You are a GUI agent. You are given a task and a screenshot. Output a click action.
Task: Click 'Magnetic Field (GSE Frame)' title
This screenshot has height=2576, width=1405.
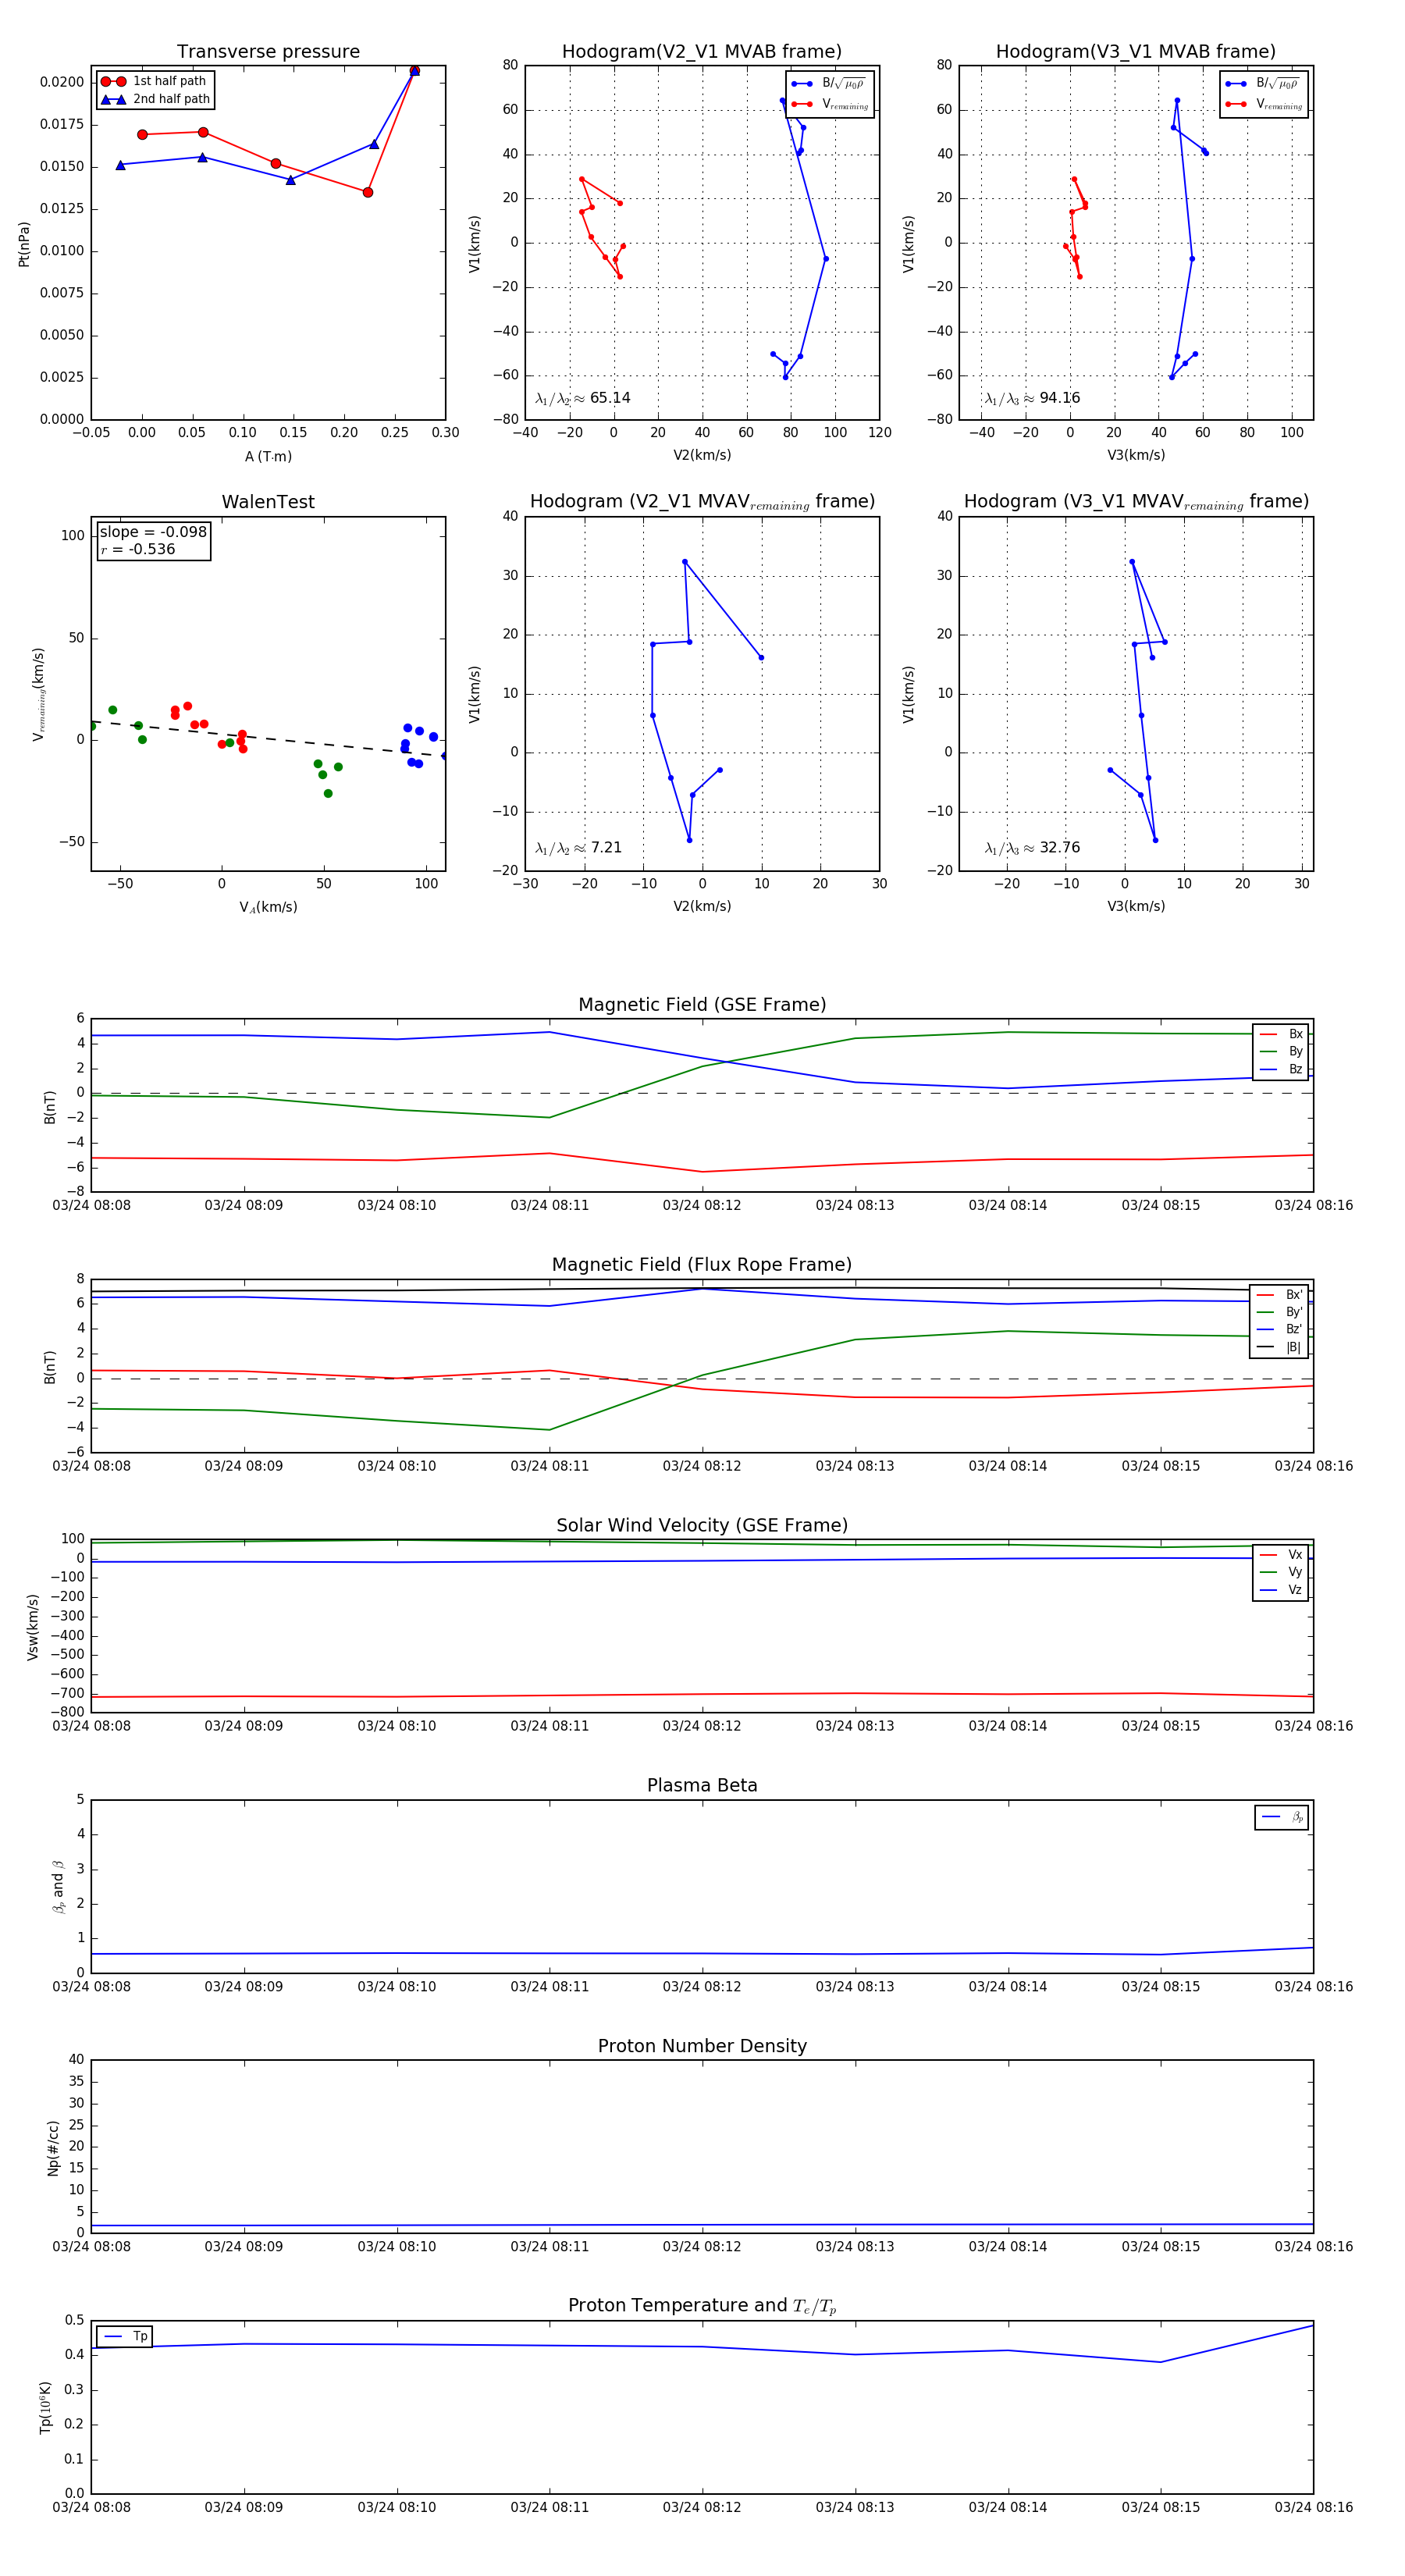702,1004
